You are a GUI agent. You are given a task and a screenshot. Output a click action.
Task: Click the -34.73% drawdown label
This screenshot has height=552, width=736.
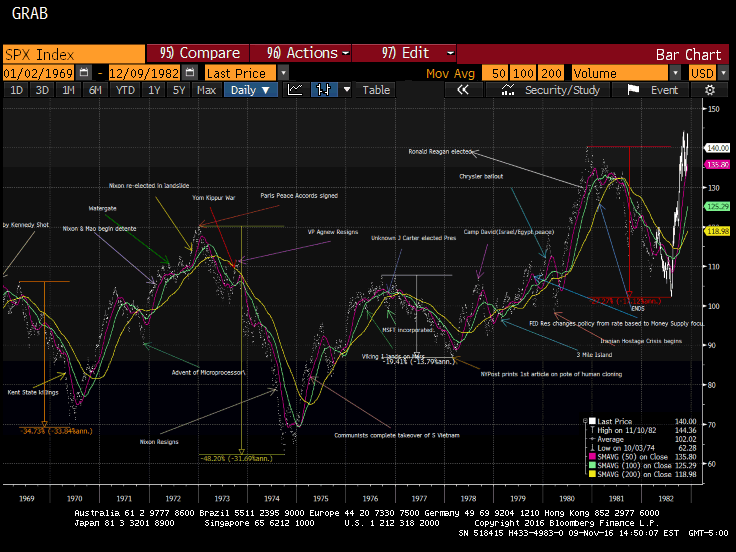pyautogui.click(x=56, y=431)
